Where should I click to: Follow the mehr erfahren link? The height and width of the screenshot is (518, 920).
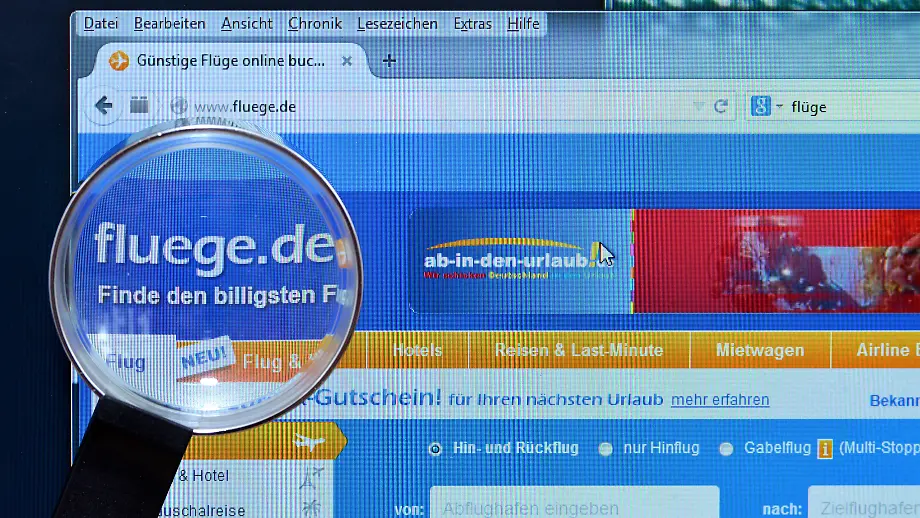pos(720,400)
